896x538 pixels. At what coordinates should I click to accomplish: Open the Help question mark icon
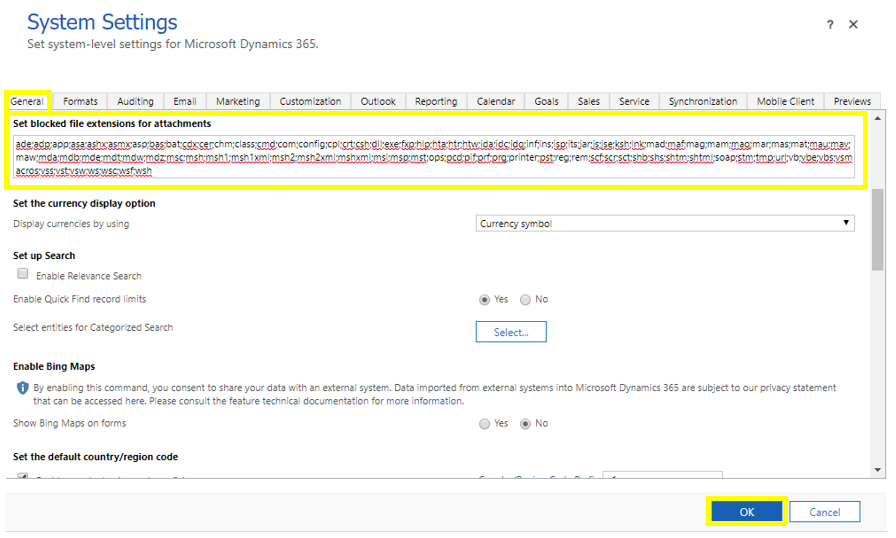pyautogui.click(x=830, y=25)
